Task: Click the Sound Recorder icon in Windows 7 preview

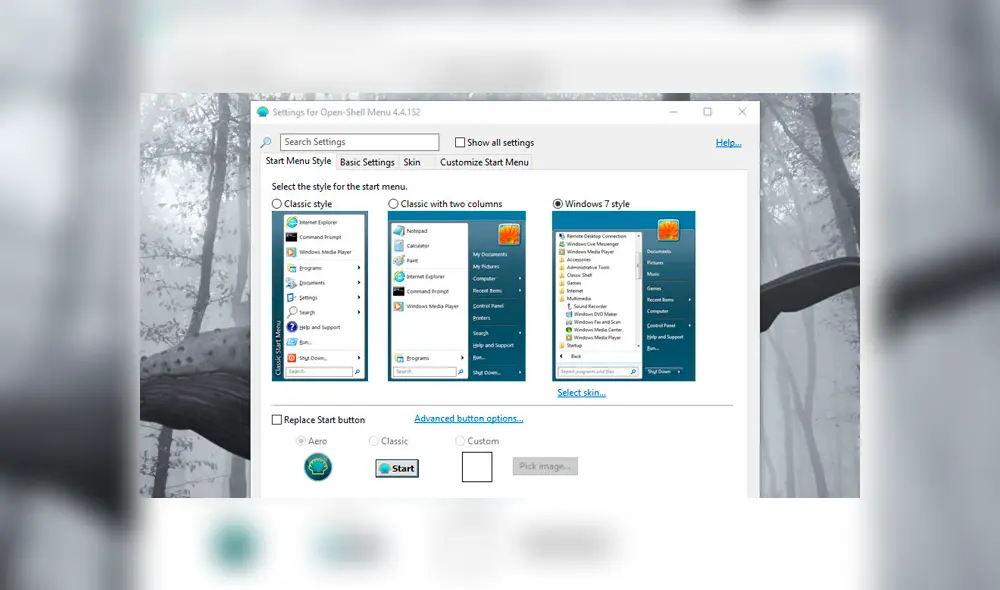Action: click(570, 306)
